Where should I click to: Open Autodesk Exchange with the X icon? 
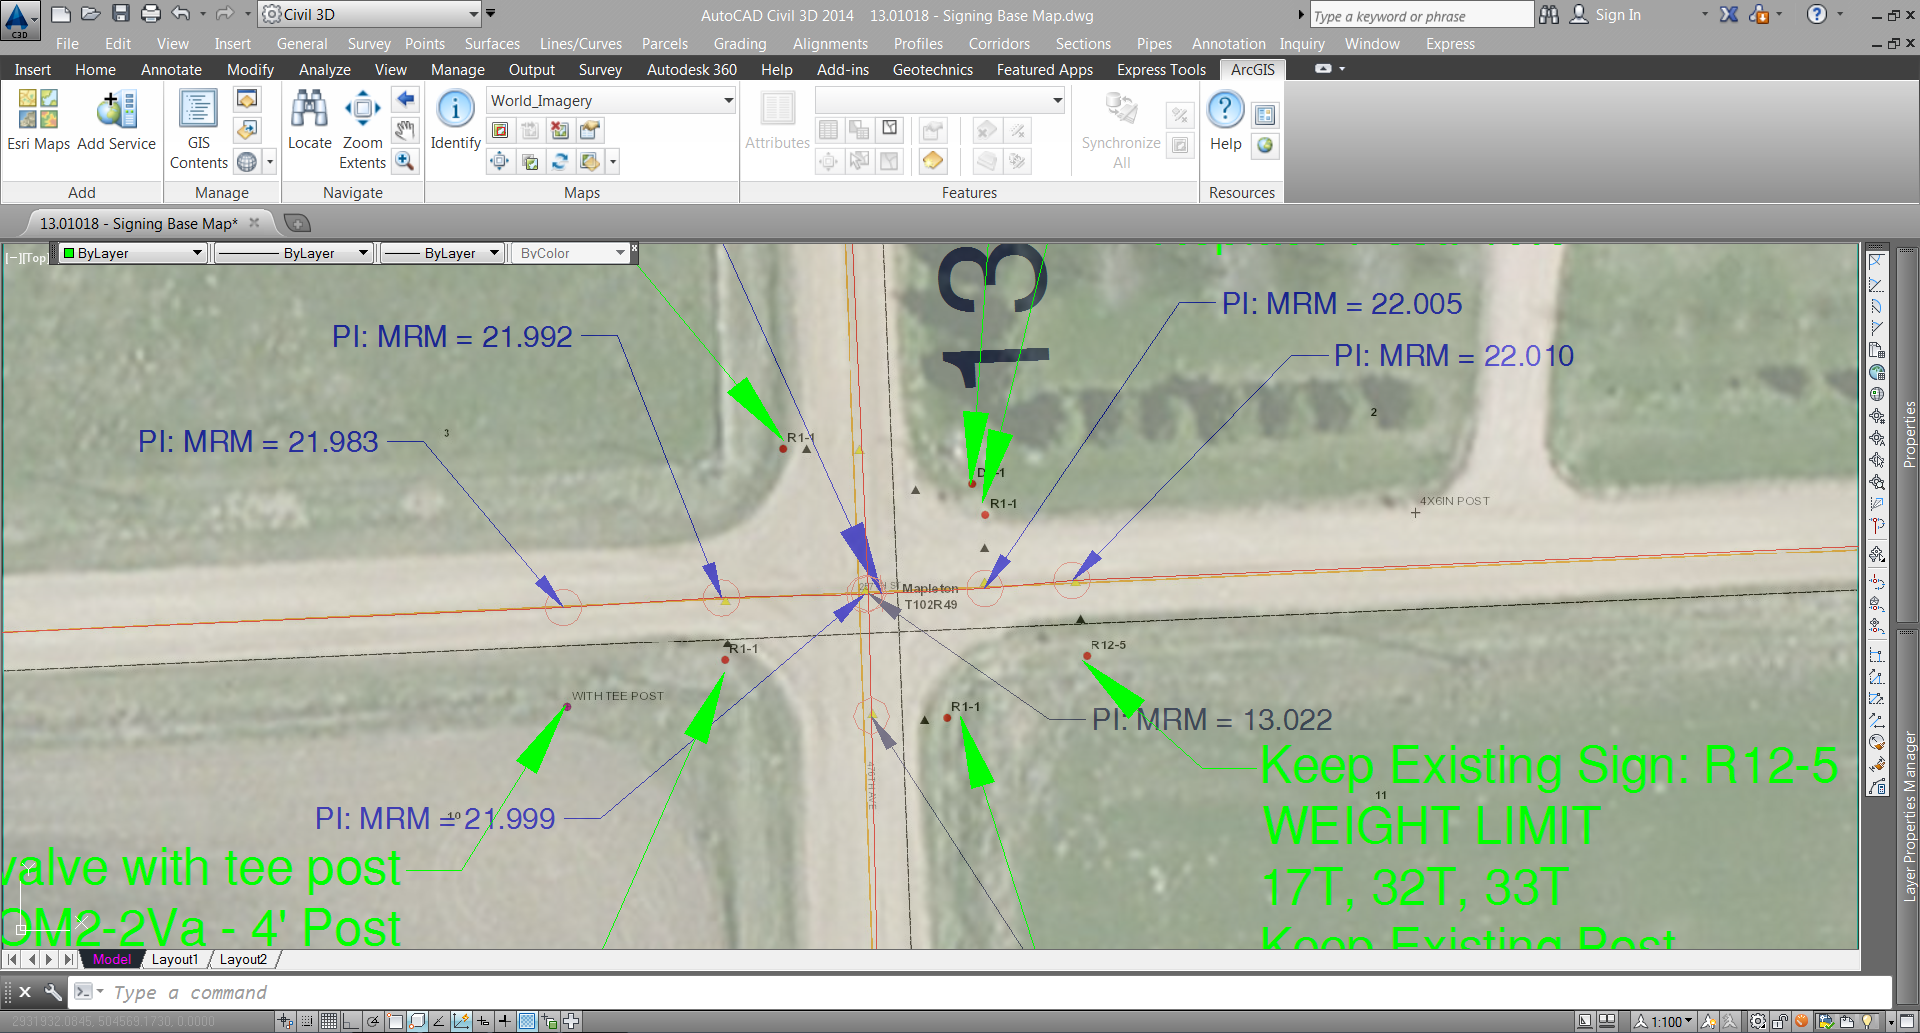pyautogui.click(x=1728, y=15)
